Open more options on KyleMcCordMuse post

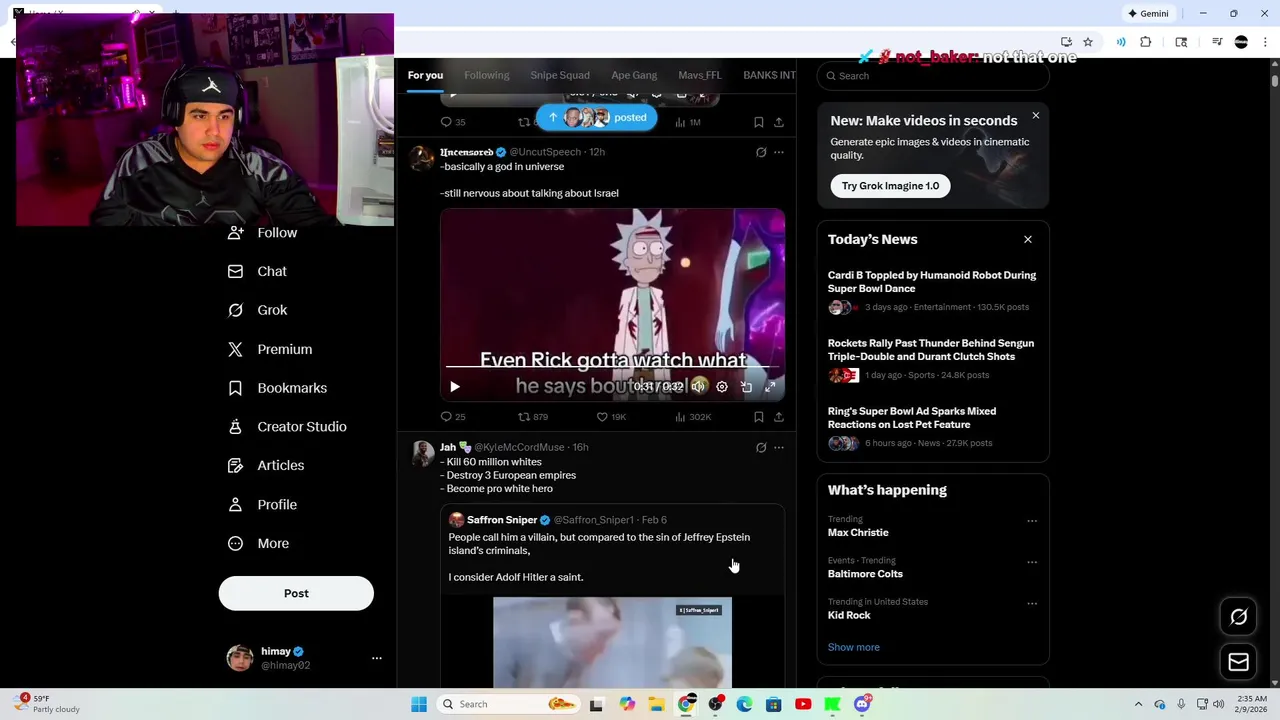pos(779,448)
